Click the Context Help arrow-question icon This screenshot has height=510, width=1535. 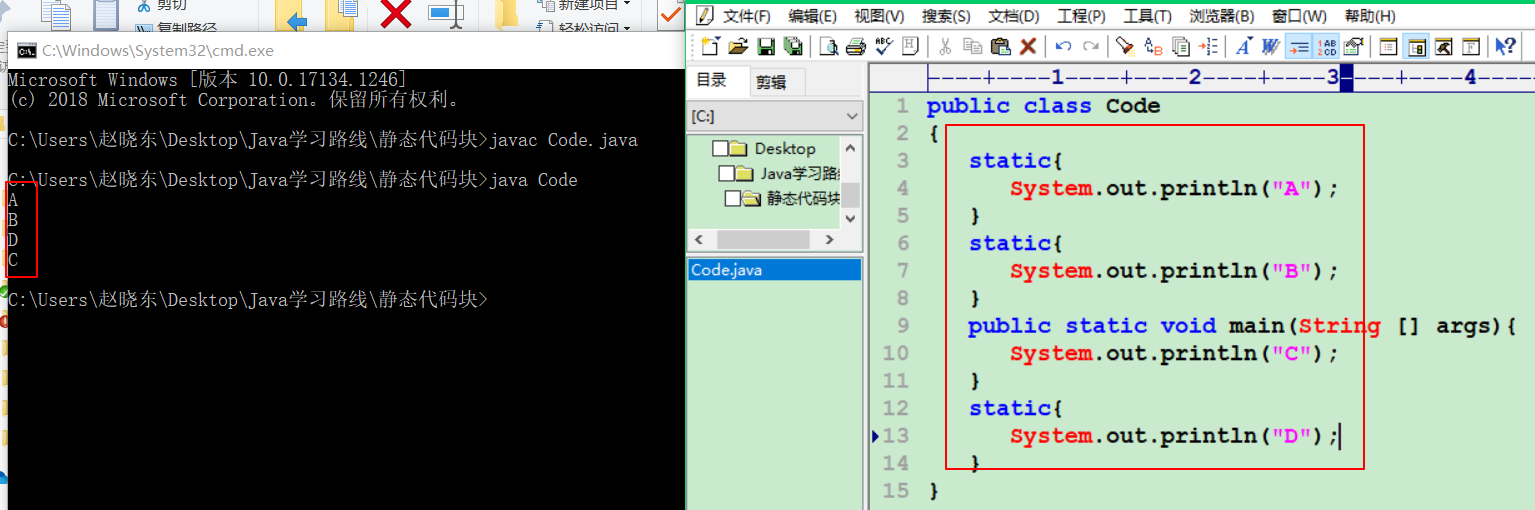click(1505, 46)
